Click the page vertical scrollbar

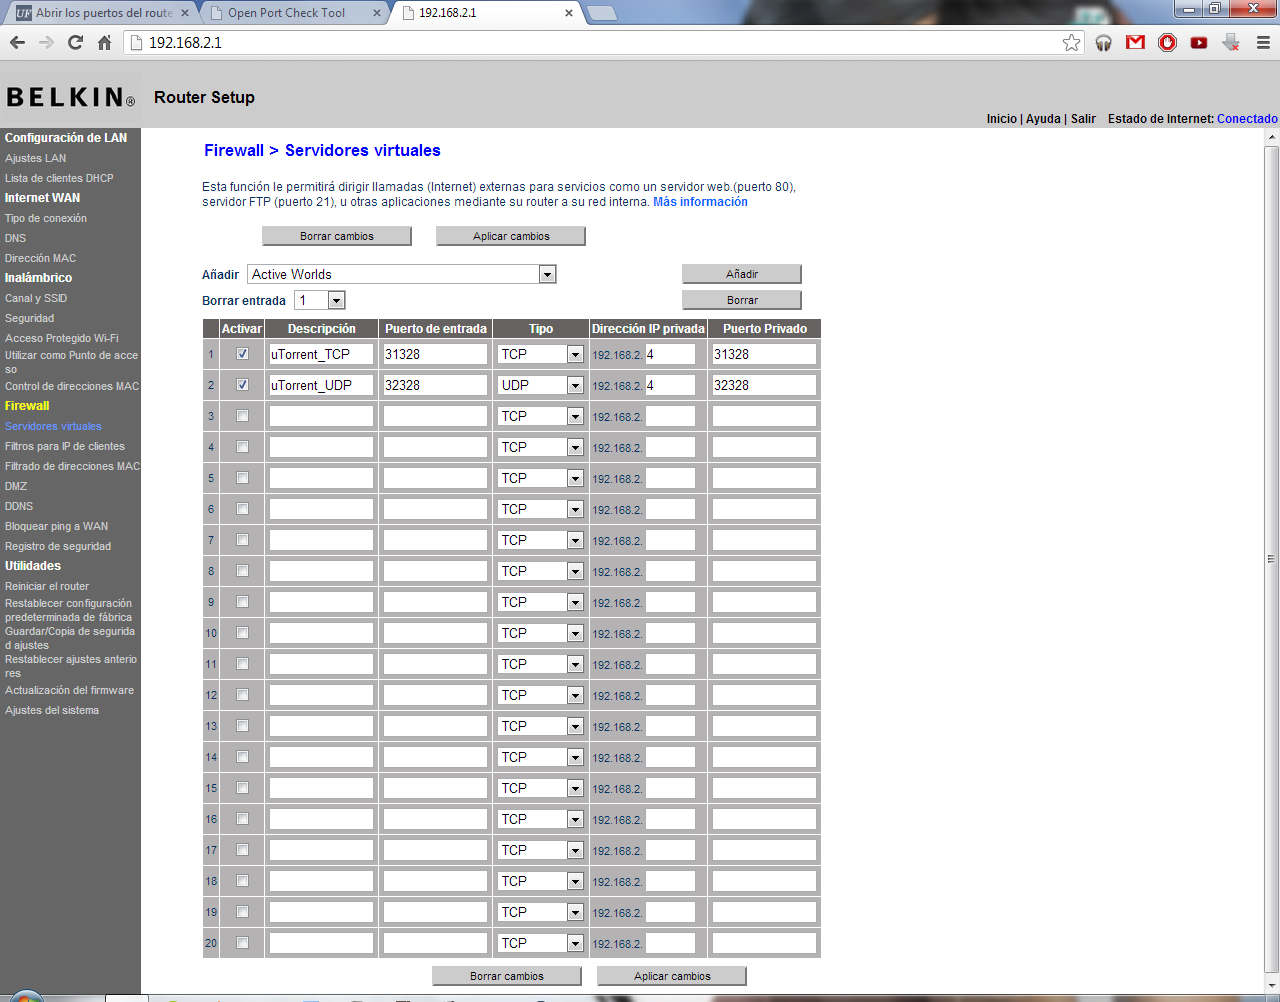pos(1272,558)
